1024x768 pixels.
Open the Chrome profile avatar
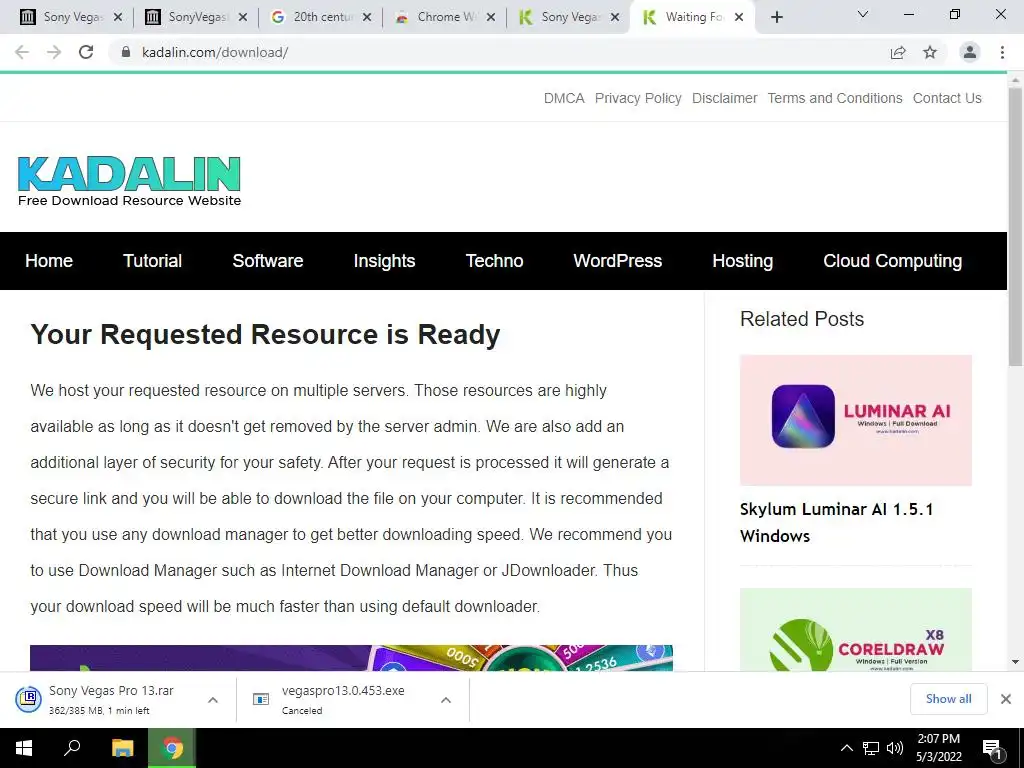coord(970,52)
